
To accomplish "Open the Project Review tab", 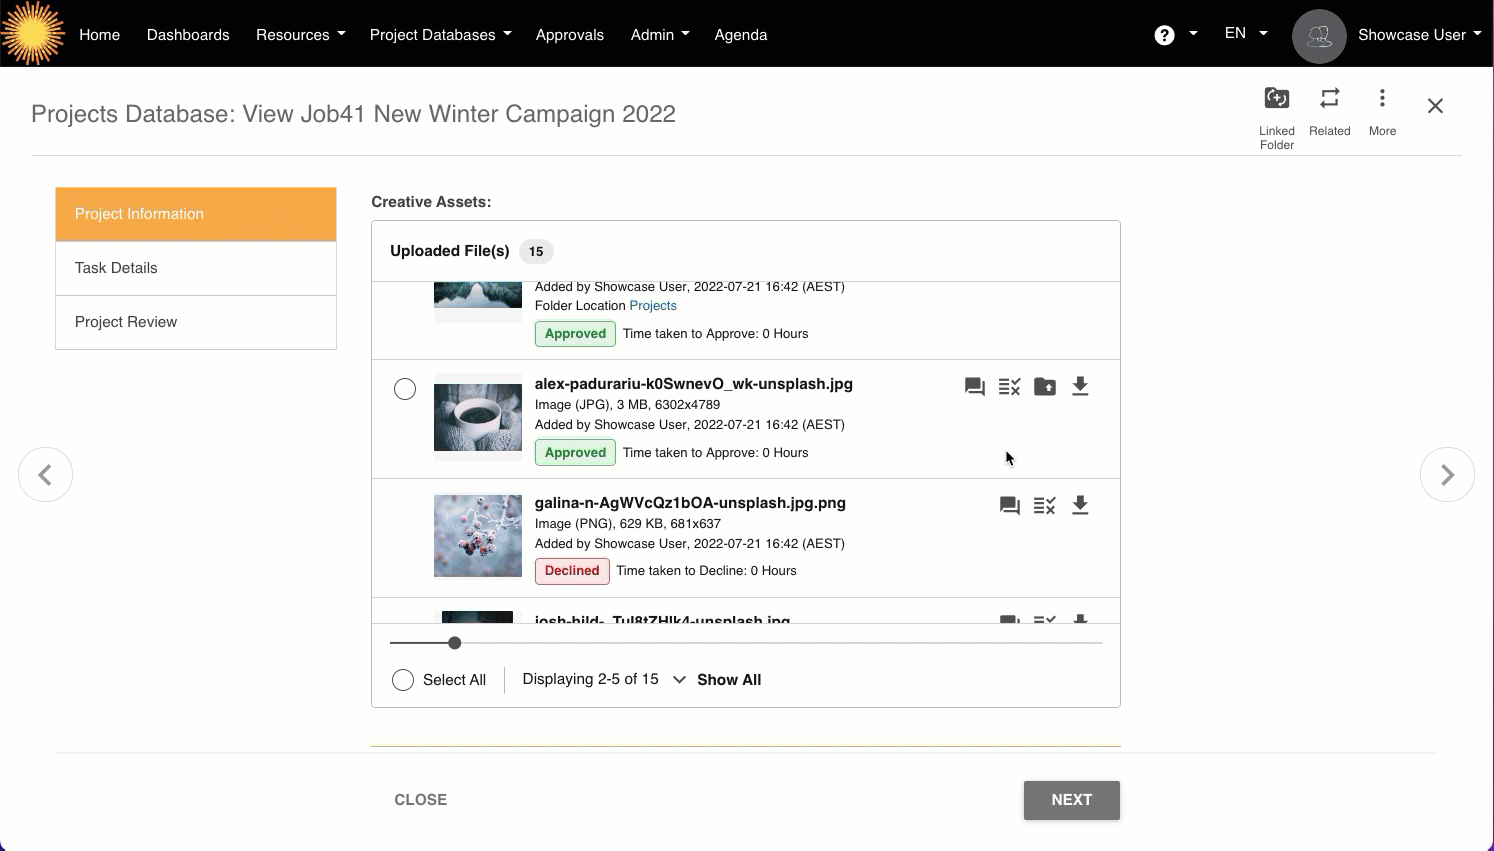I will point(196,322).
